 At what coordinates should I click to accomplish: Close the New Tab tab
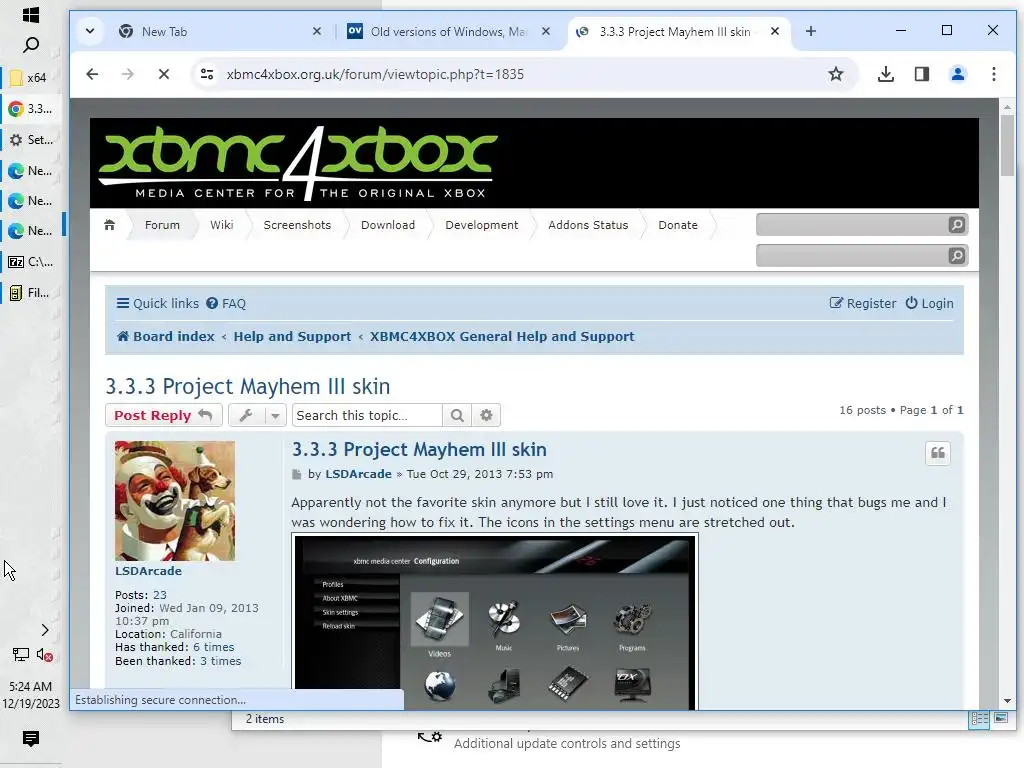pos(317,31)
